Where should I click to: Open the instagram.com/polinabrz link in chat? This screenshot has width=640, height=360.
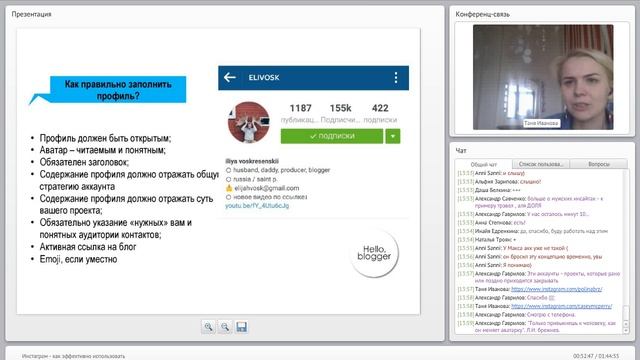click(556, 289)
